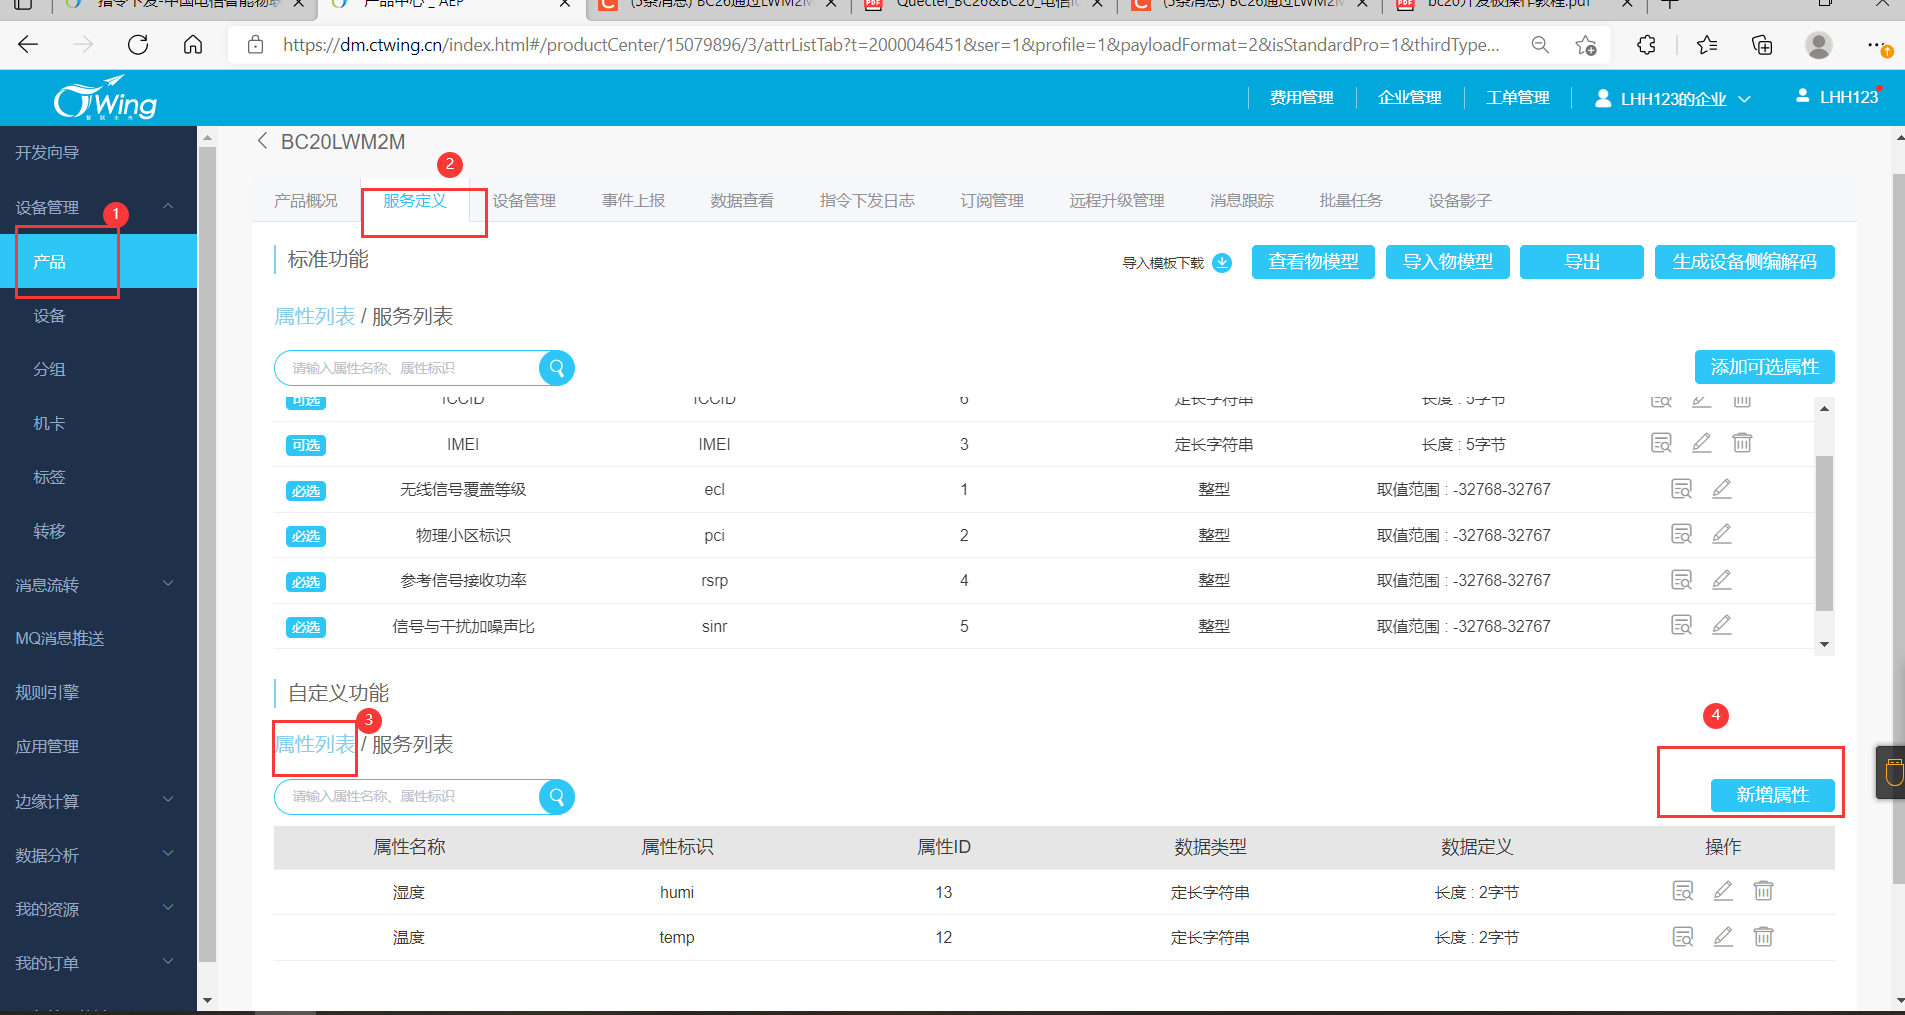Open 服务列表 under 自定义功能

[412, 744]
